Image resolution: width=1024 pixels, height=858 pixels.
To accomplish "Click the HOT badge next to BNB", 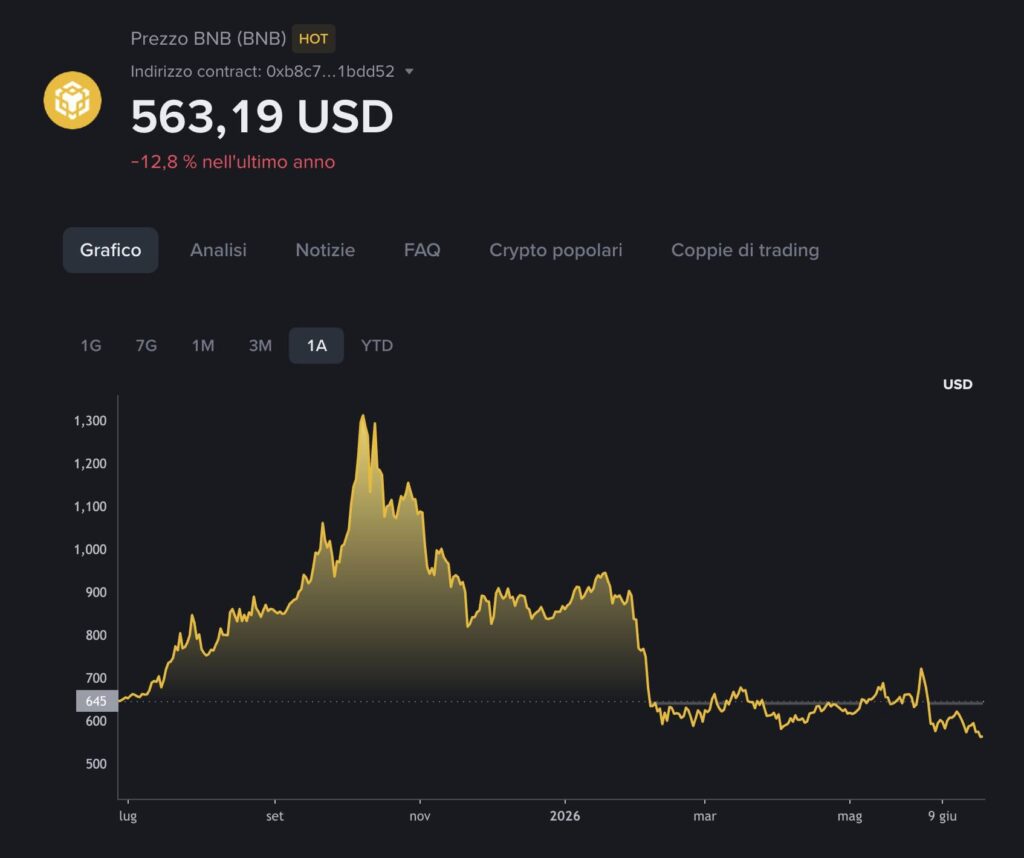I will pyautogui.click(x=313, y=39).
